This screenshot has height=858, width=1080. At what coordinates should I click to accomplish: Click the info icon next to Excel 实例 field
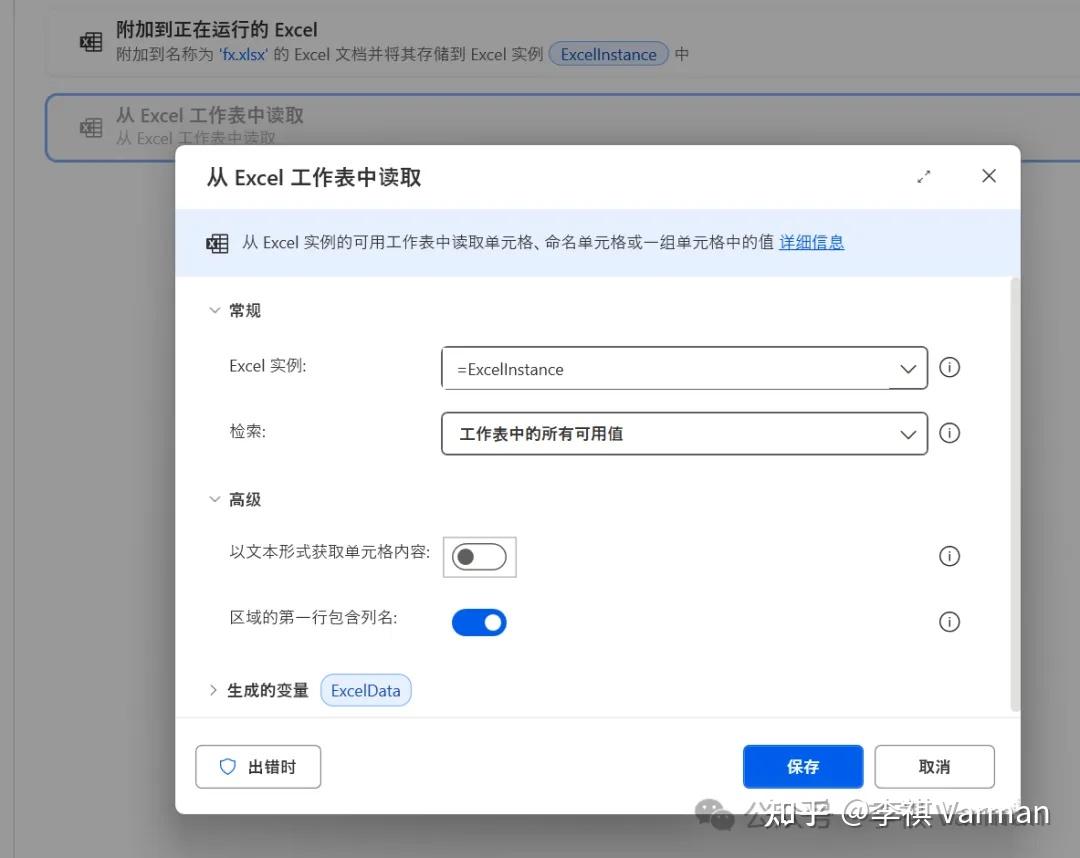pyautogui.click(x=949, y=367)
